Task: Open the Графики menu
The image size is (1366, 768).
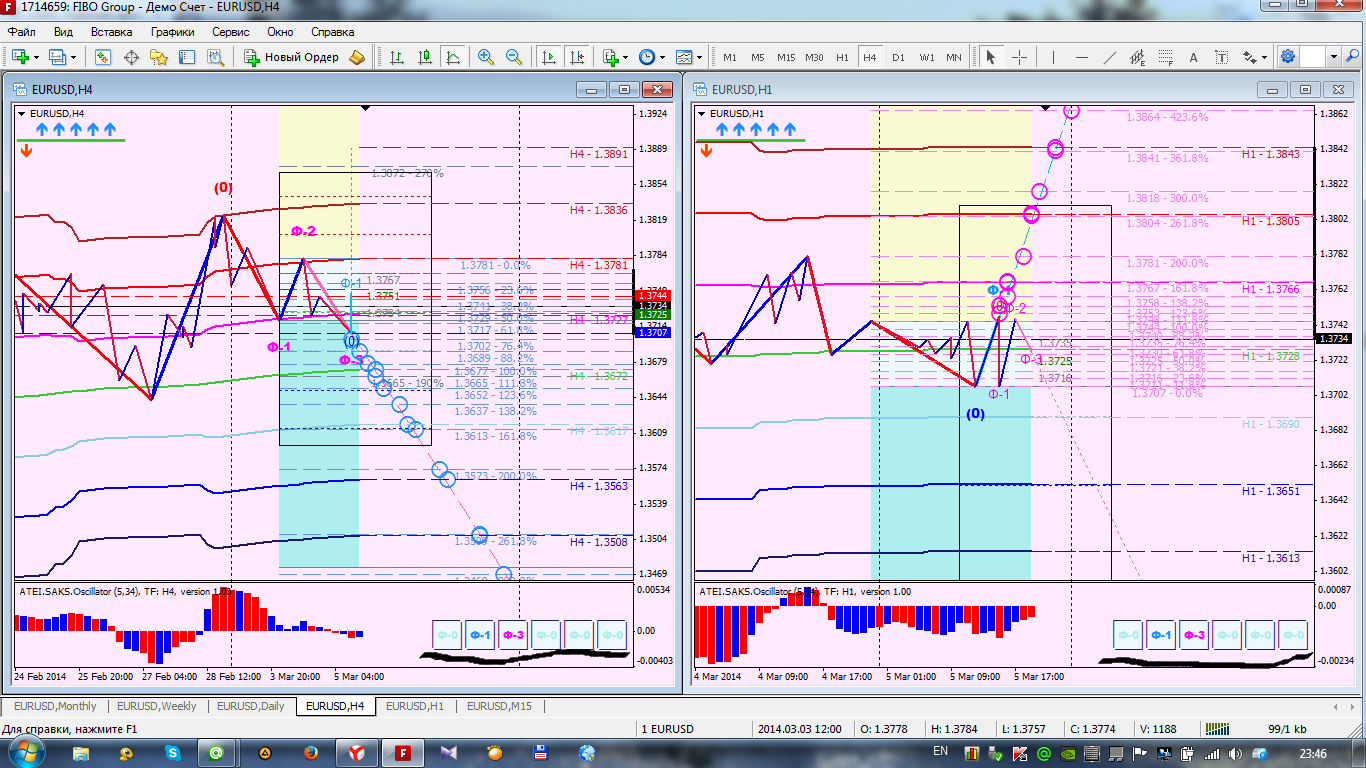Action: pyautogui.click(x=173, y=32)
